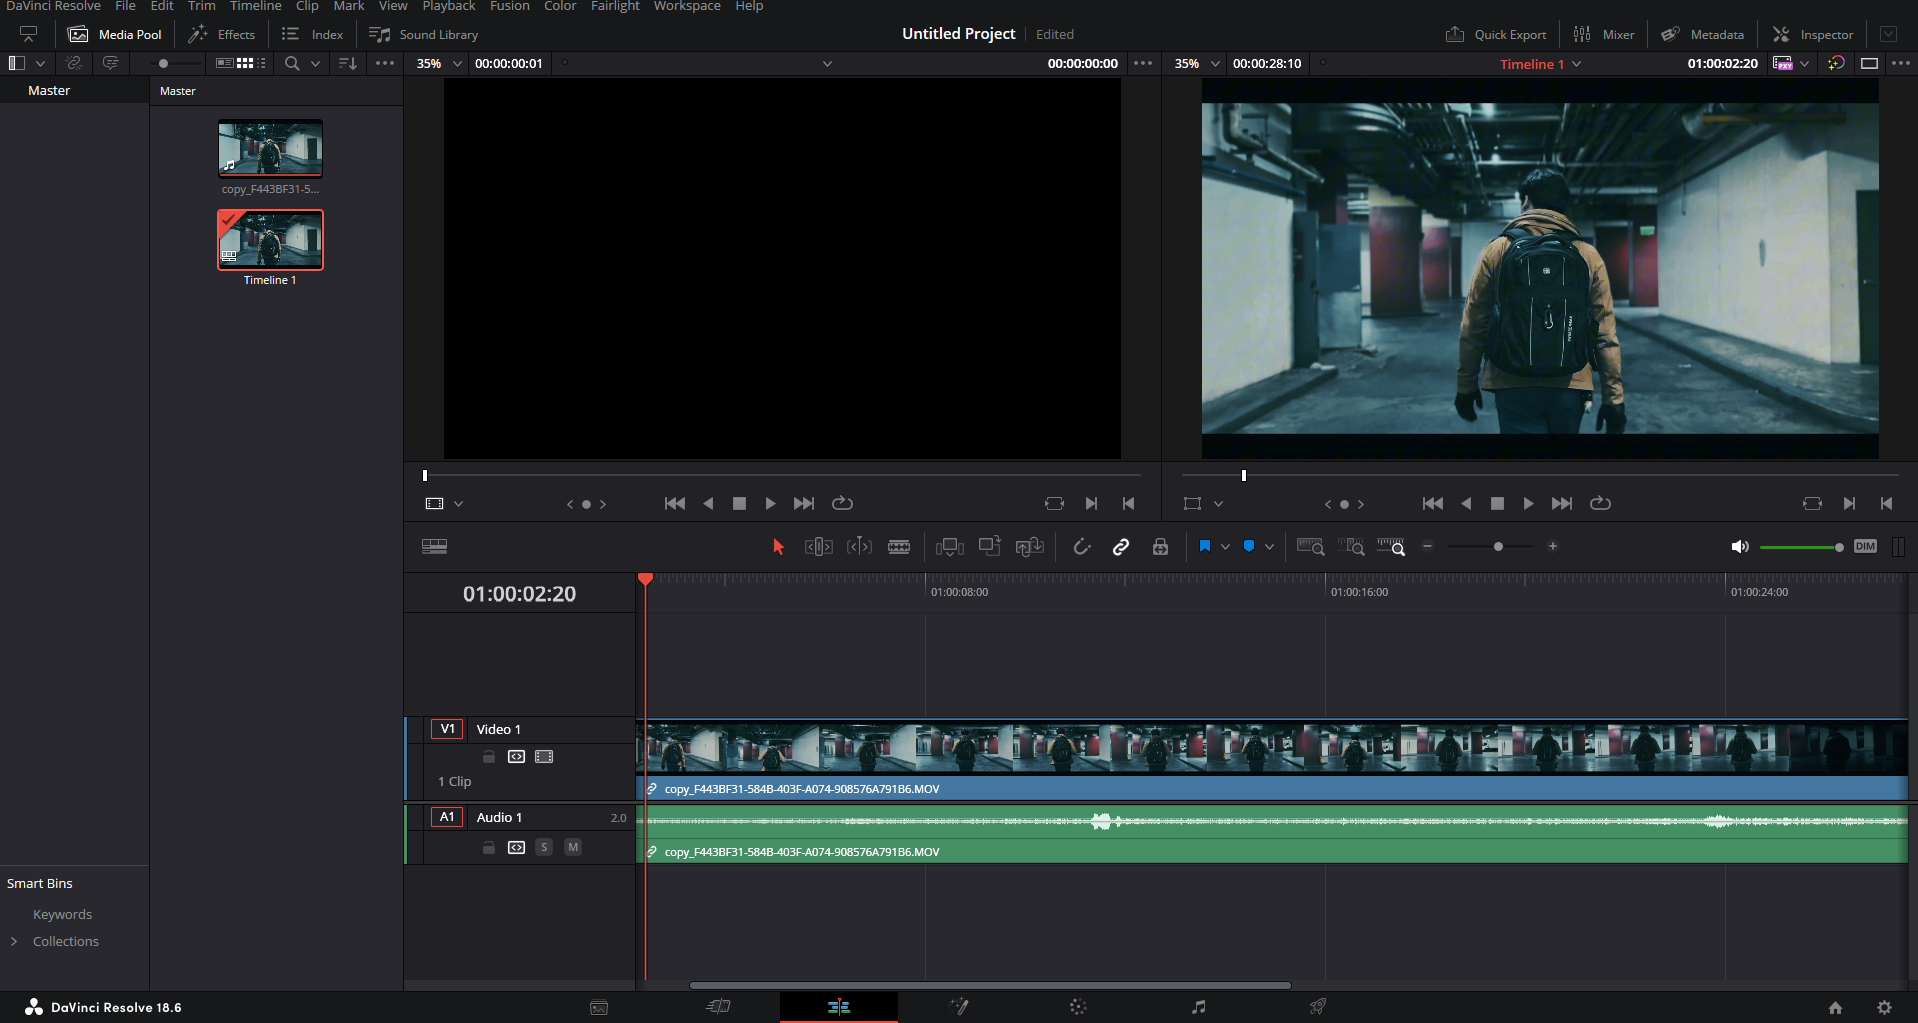Select Timeline 1 thumbnail in media pool

pos(270,239)
